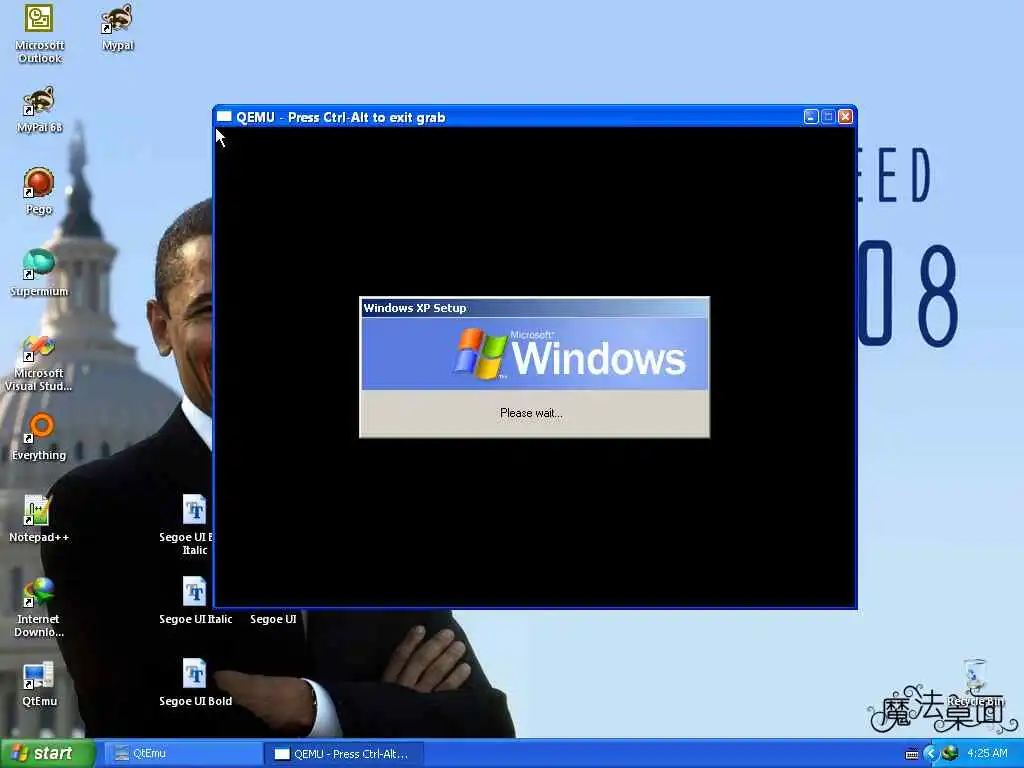Select the Segoe UI Italic font file
The width and height of the screenshot is (1024, 768).
pyautogui.click(x=195, y=601)
